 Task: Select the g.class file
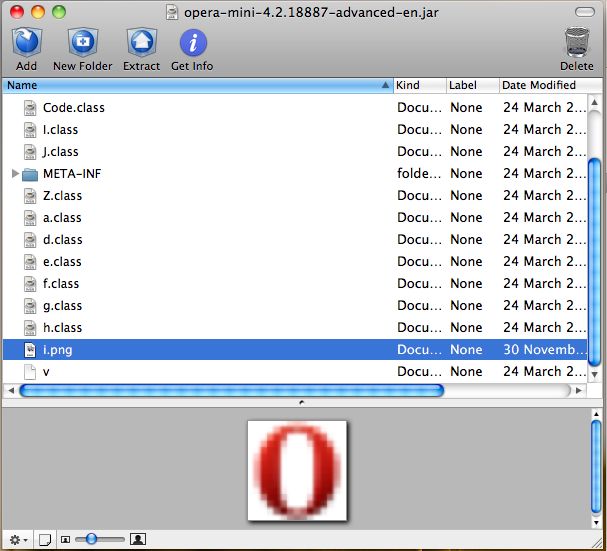[295, 306]
